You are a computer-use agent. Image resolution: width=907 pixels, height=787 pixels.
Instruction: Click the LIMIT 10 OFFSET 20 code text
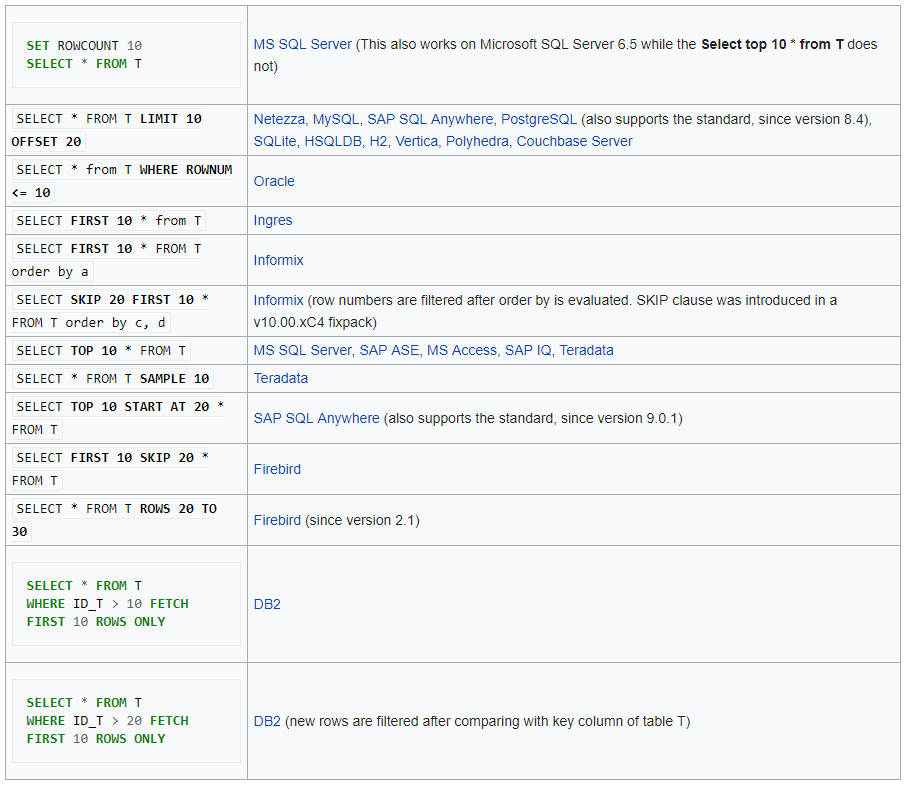point(106,130)
